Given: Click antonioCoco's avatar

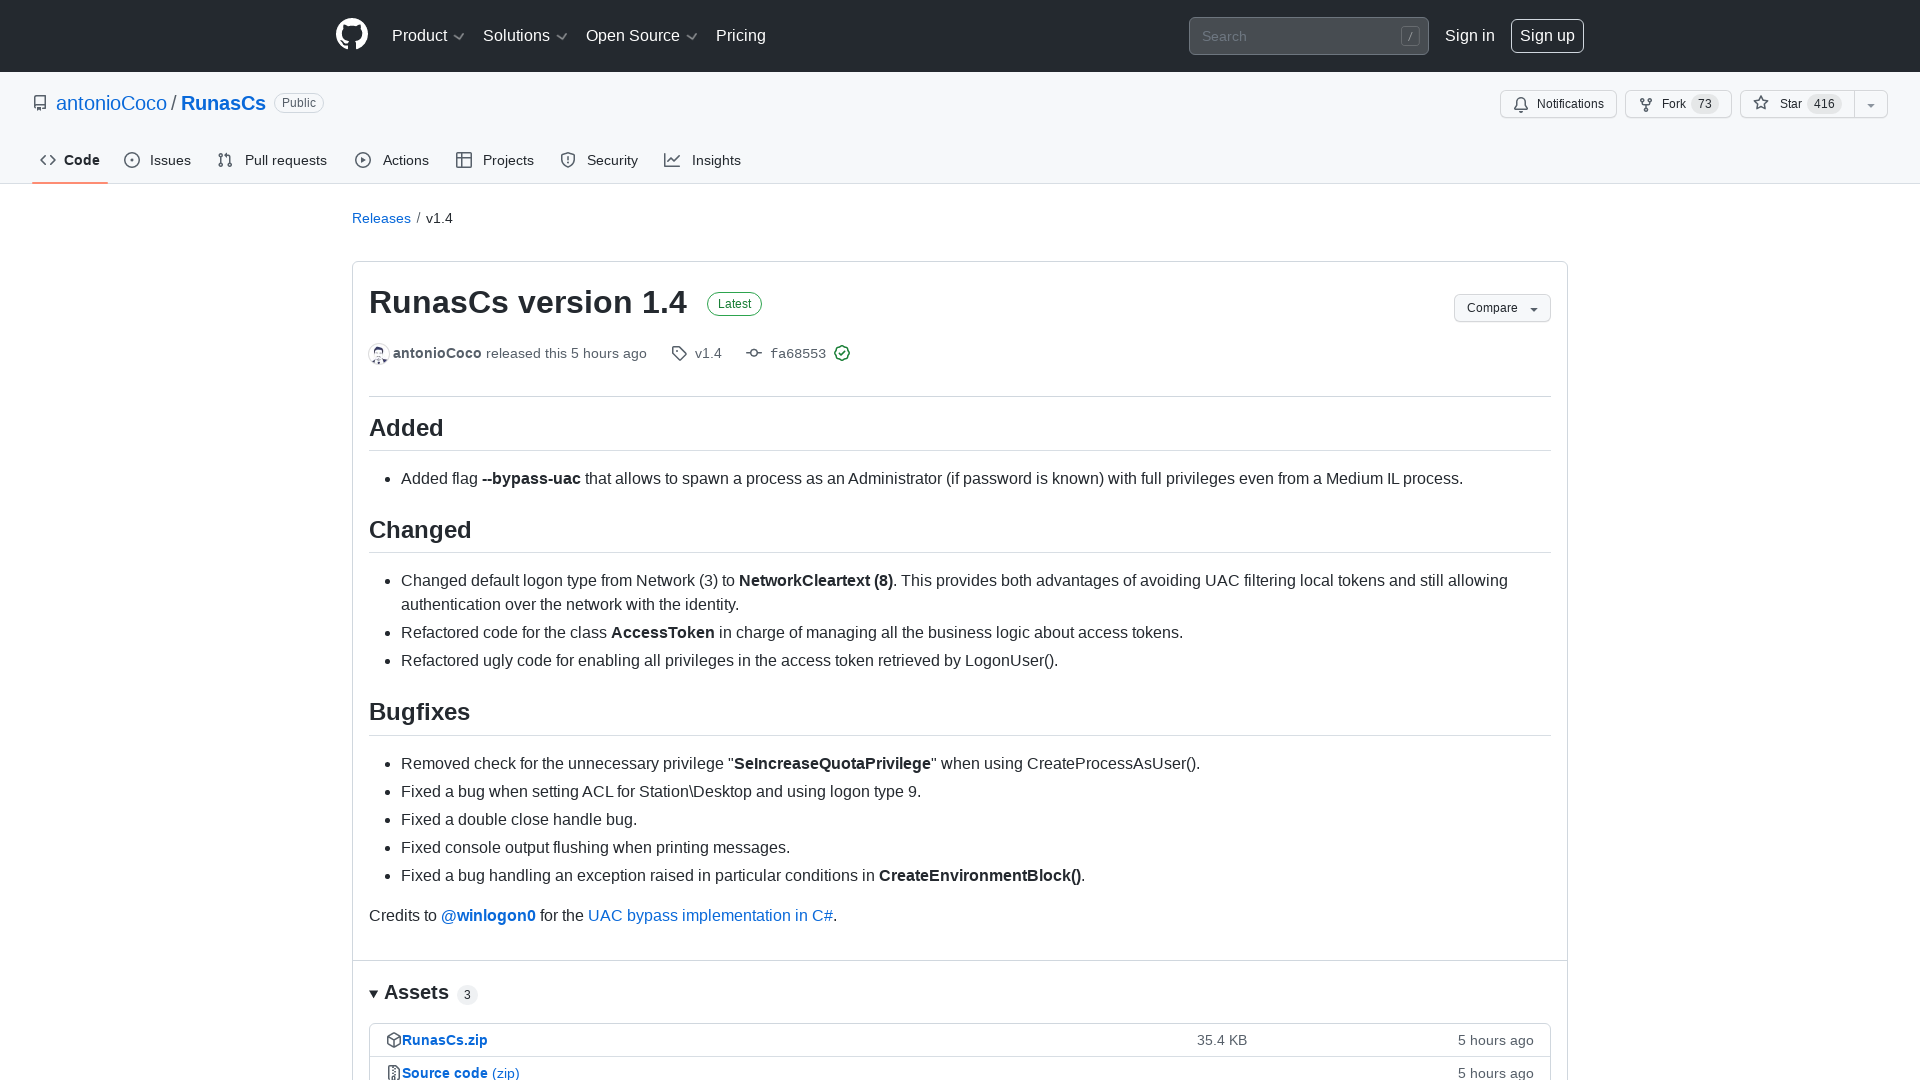Looking at the screenshot, I should click(x=378, y=354).
